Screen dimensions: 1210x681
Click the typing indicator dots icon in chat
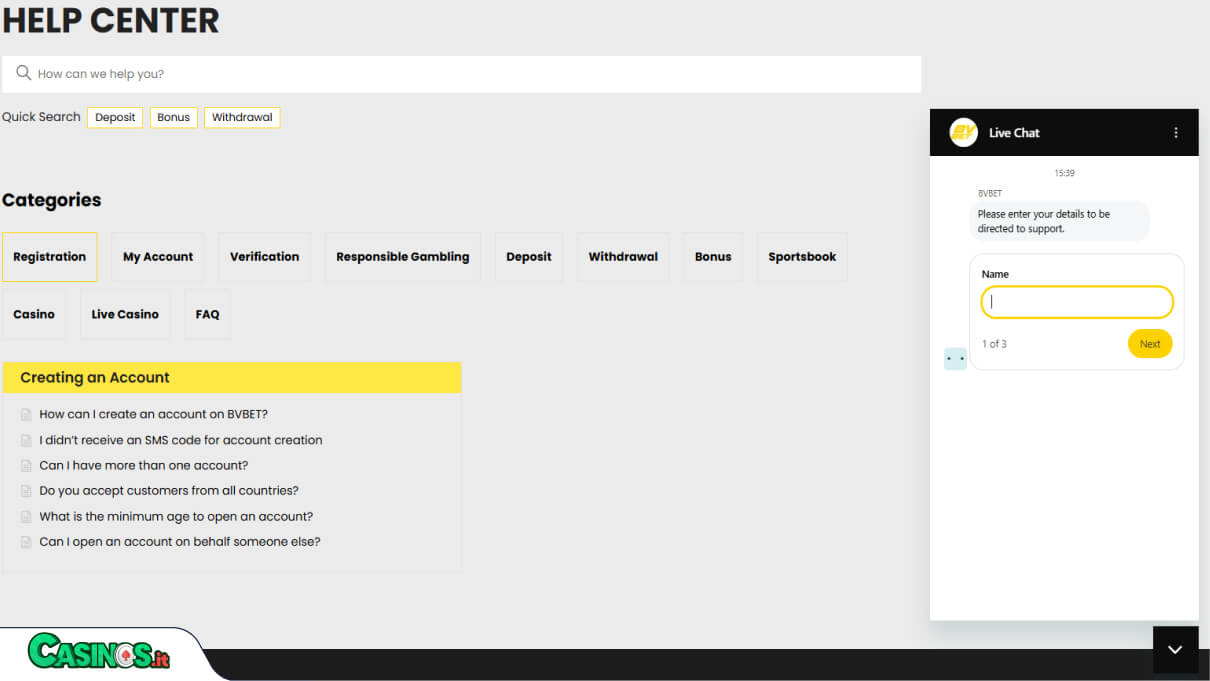956,358
